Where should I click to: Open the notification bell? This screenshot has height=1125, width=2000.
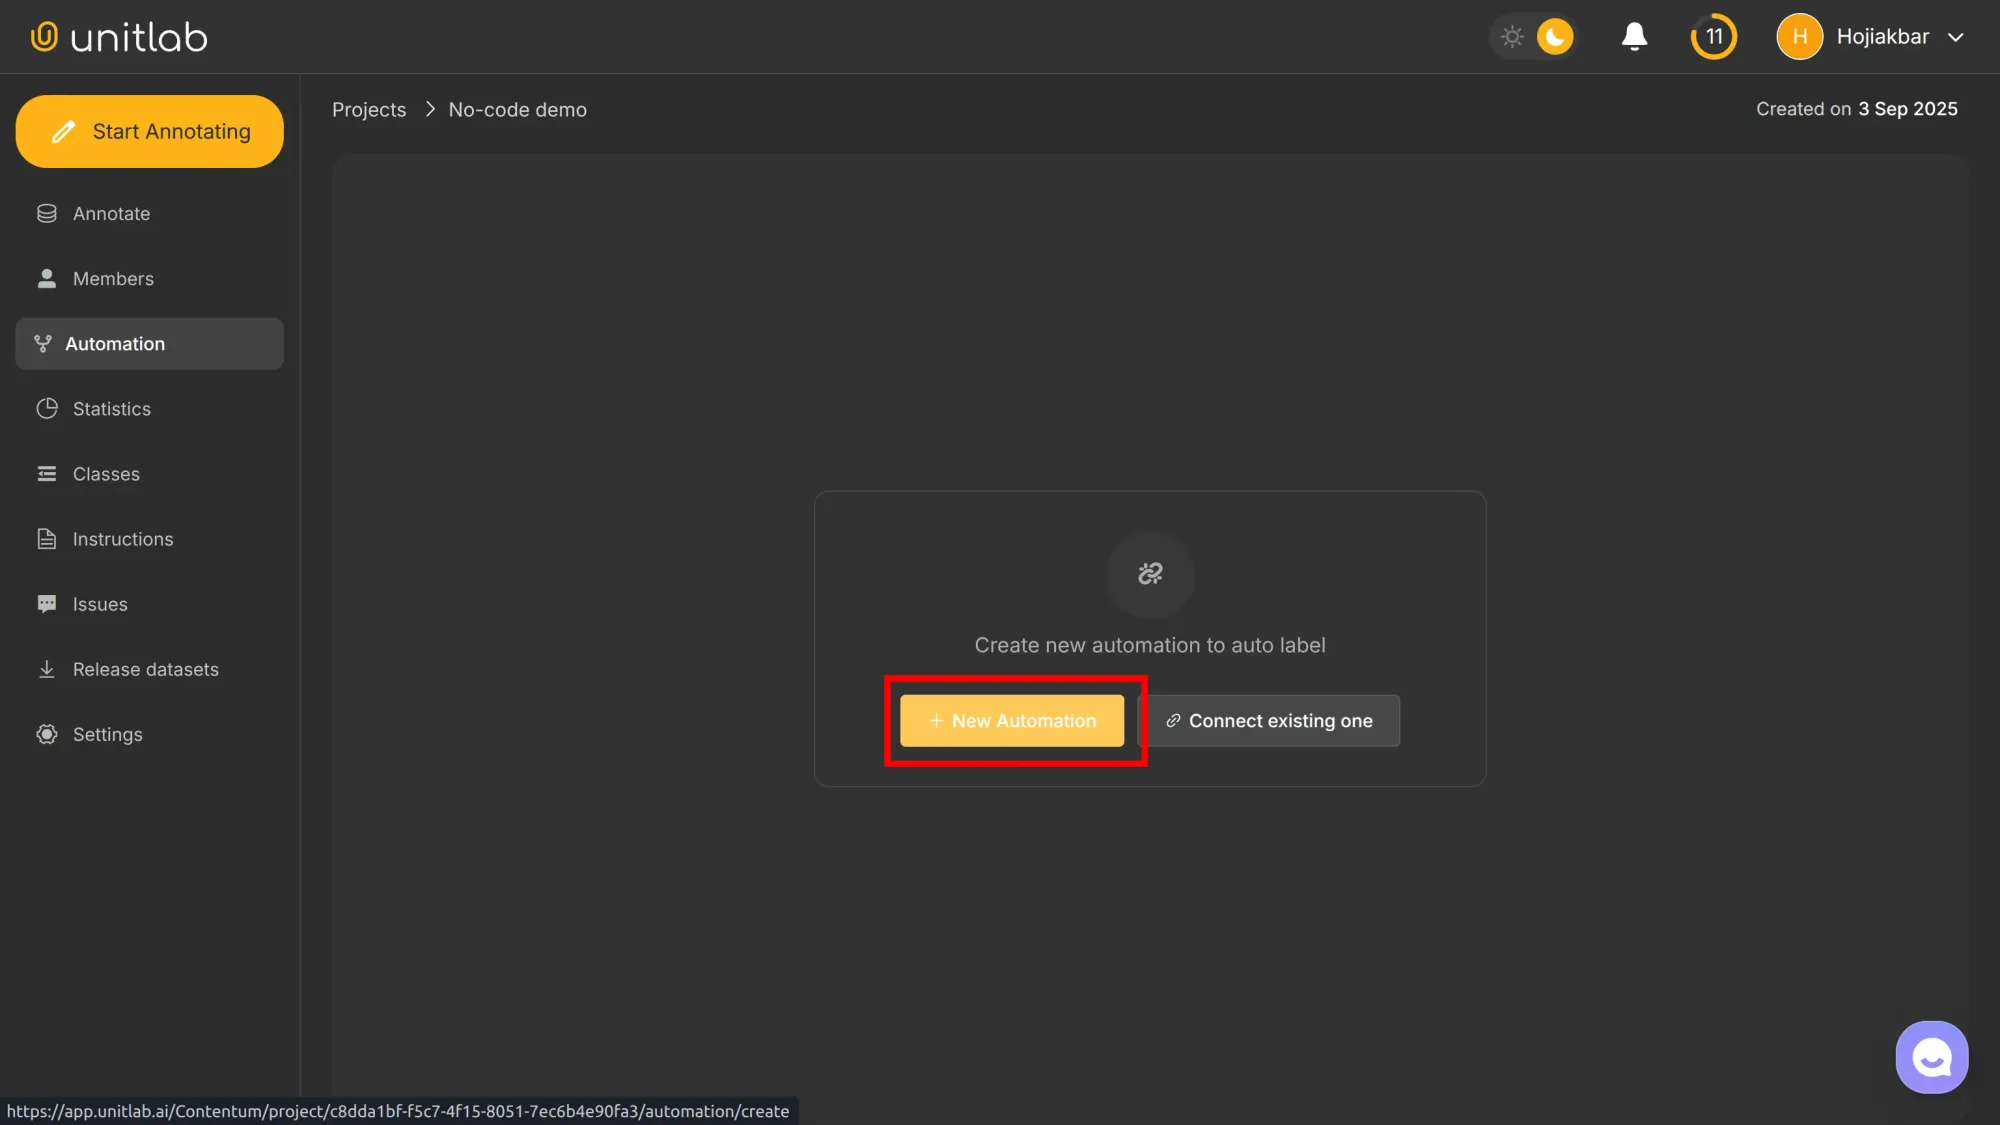click(1634, 36)
